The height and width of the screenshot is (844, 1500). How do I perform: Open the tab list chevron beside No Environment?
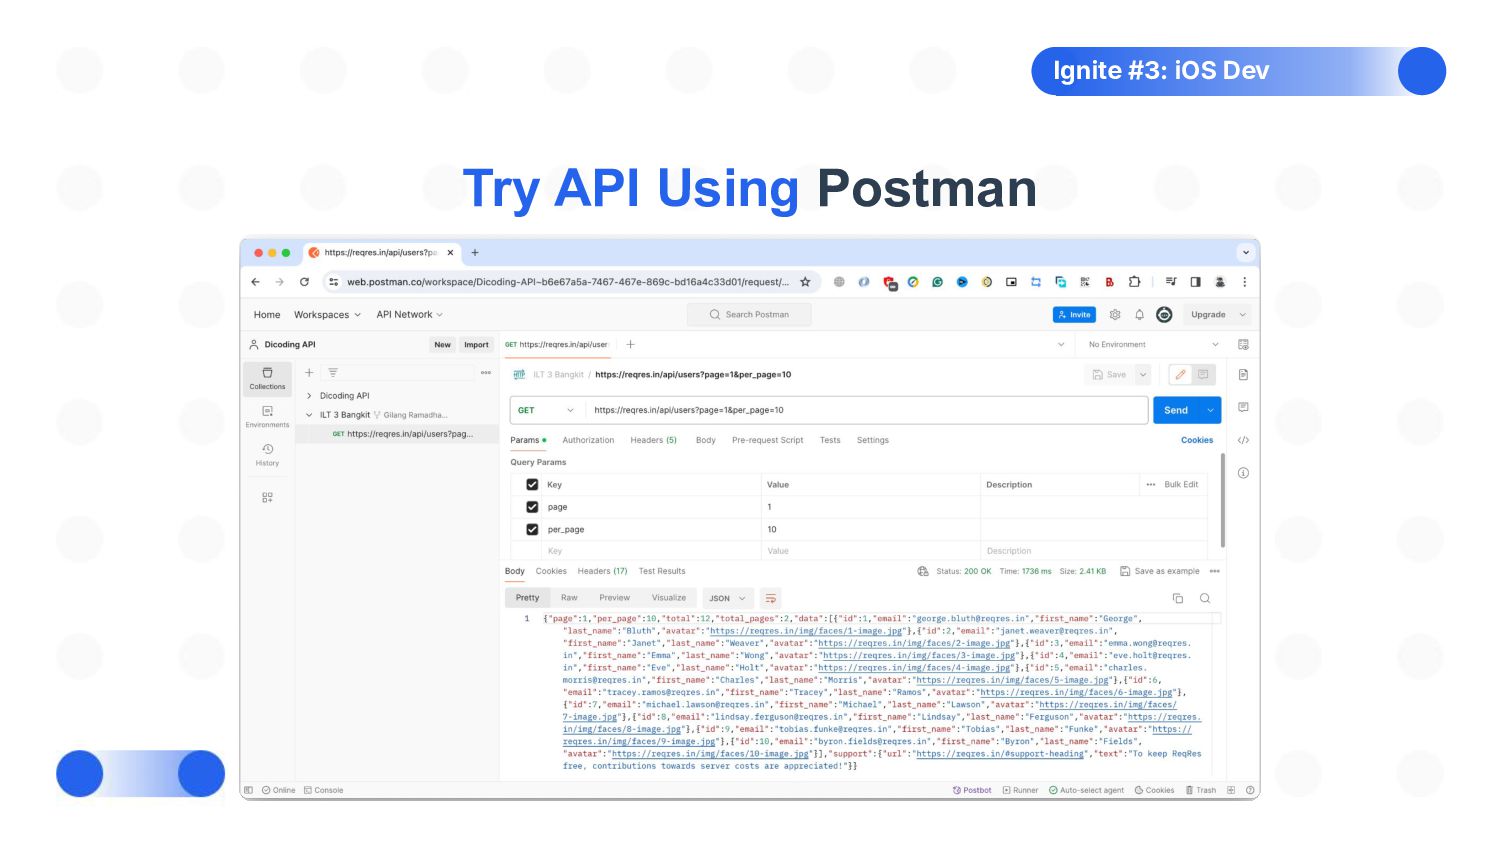pos(1061,344)
